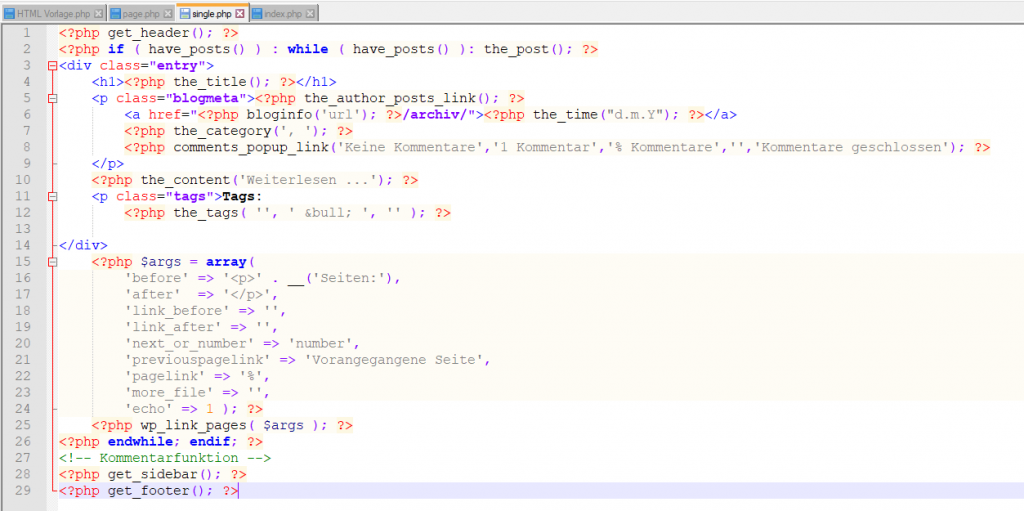Click 'Vorangegangene Seite' string
The width and height of the screenshot is (1024, 511).
click(393, 359)
